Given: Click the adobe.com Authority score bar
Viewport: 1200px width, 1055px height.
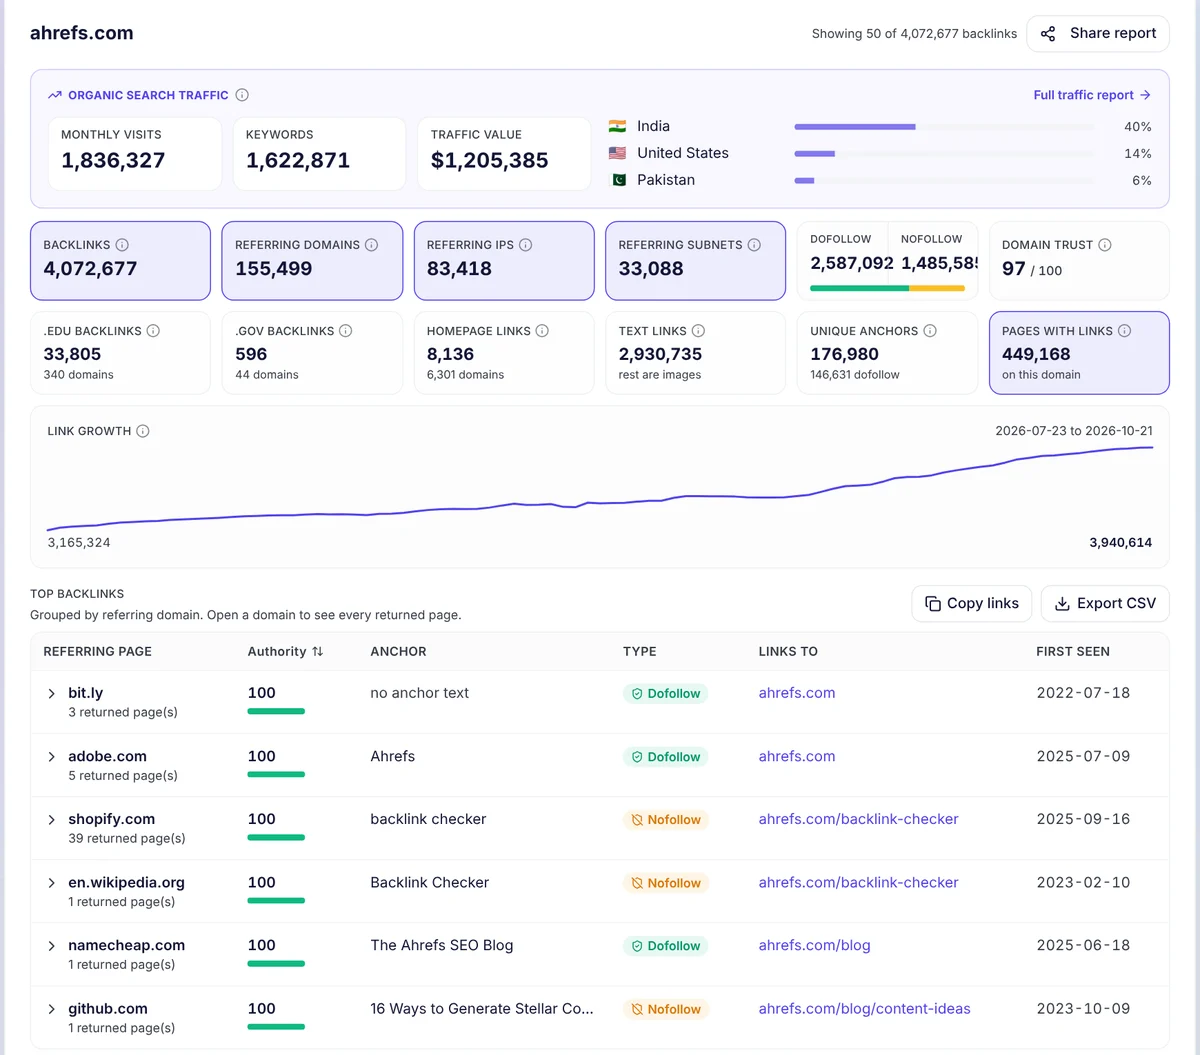Looking at the screenshot, I should pos(276,774).
